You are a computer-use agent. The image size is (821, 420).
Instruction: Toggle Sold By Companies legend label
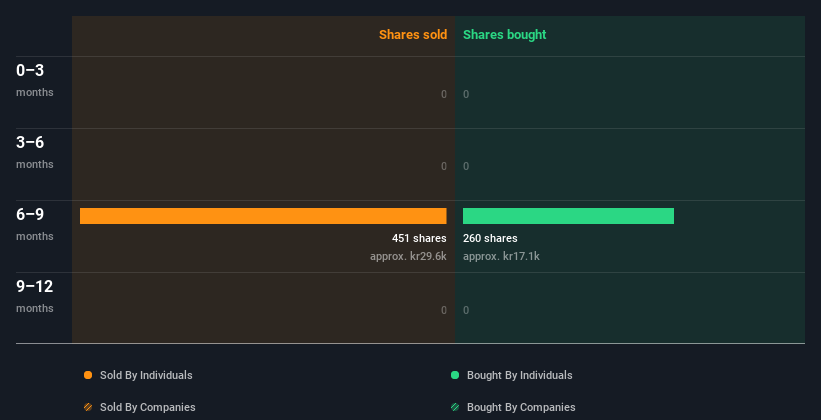[x=148, y=407]
